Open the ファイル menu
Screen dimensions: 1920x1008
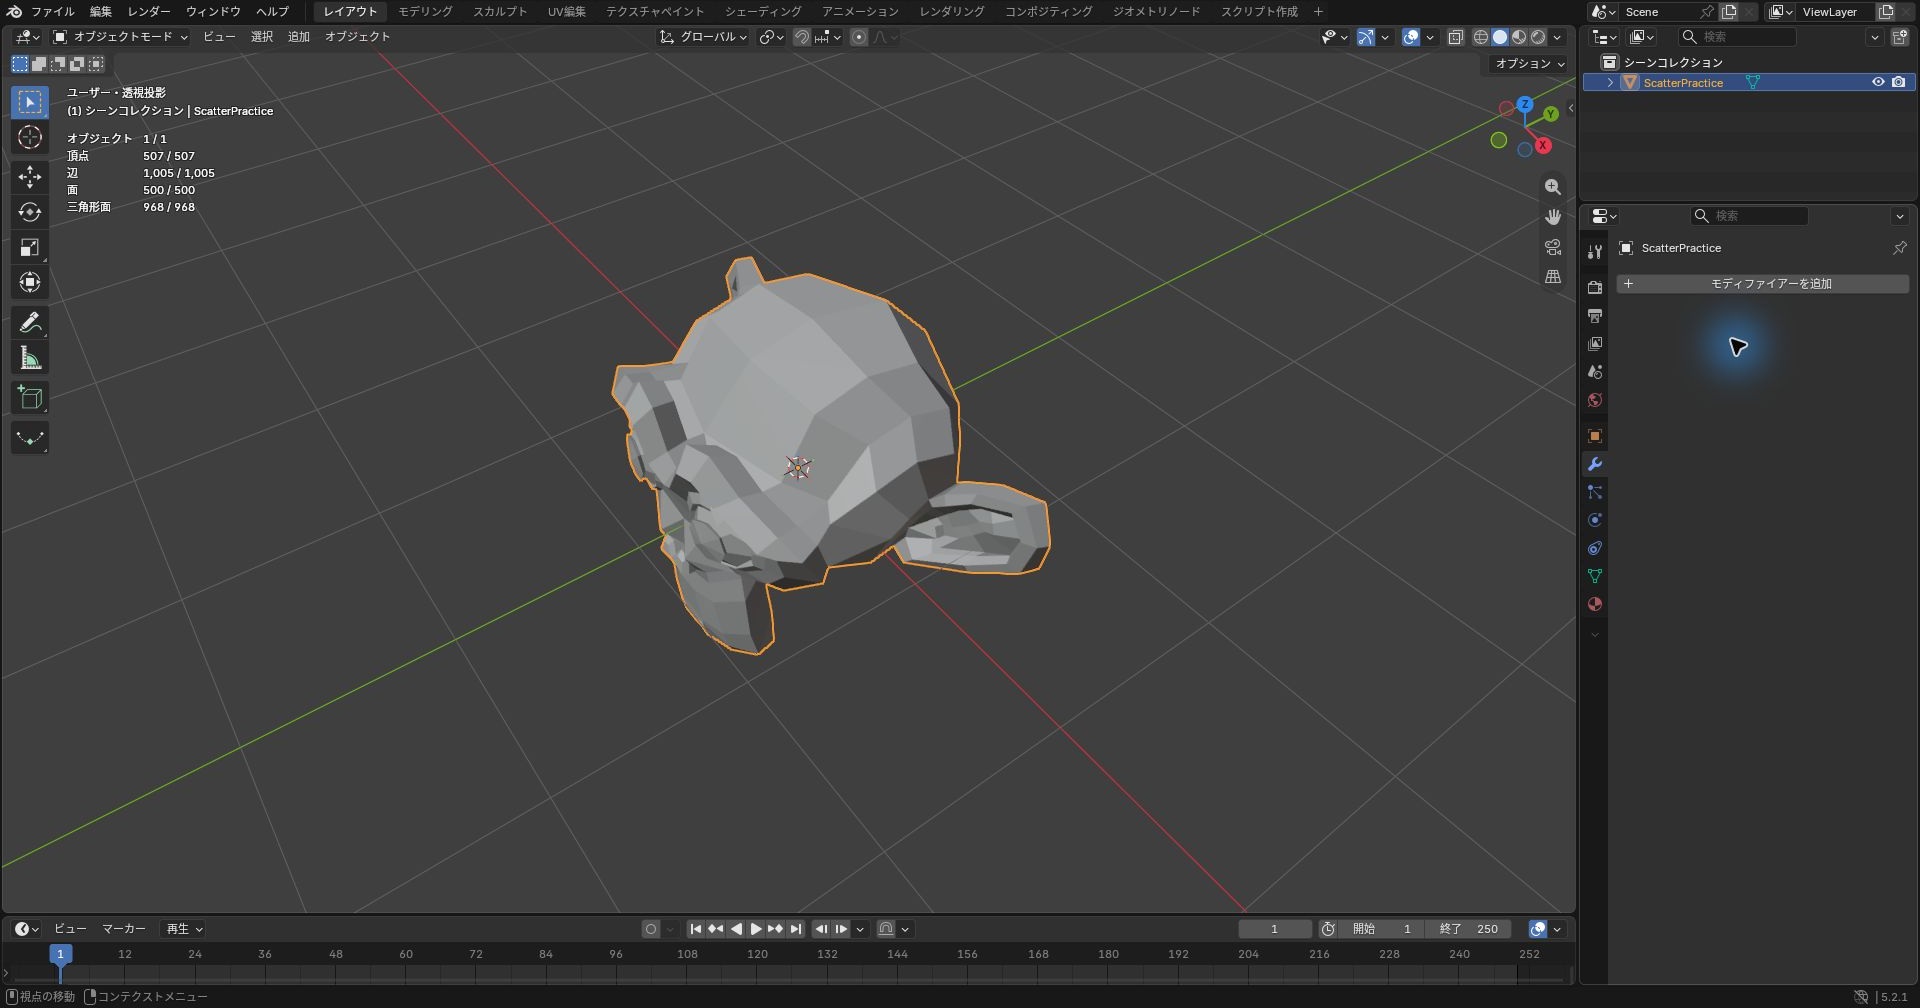[52, 11]
